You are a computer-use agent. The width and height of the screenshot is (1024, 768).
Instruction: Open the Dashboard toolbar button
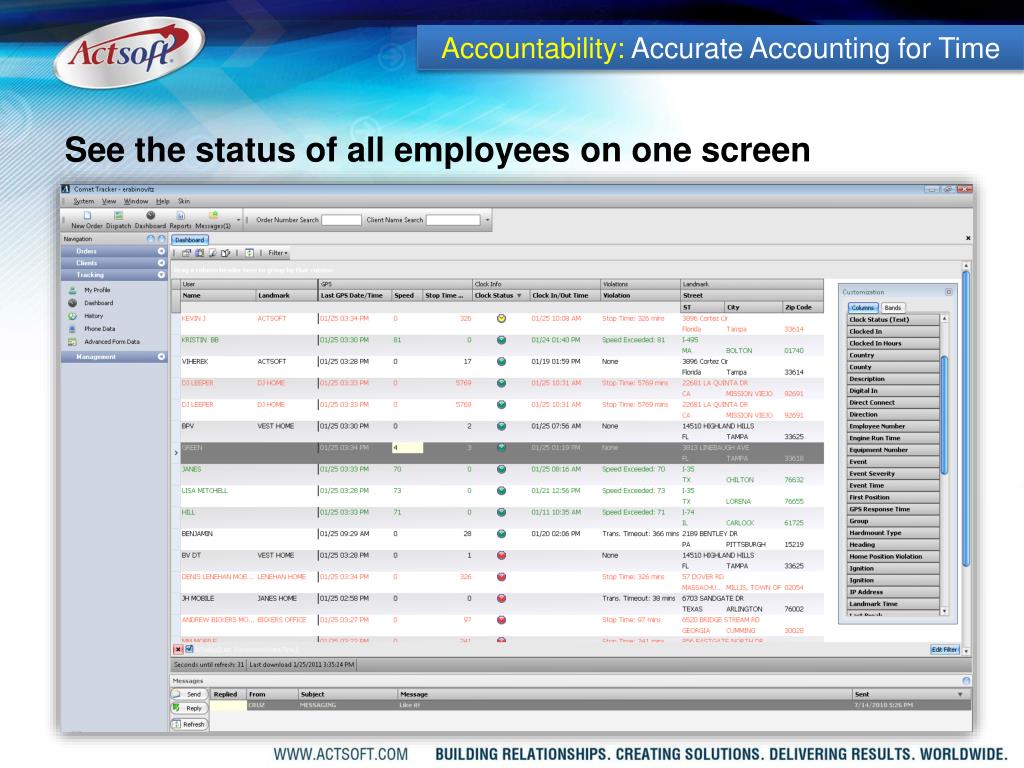[x=150, y=220]
